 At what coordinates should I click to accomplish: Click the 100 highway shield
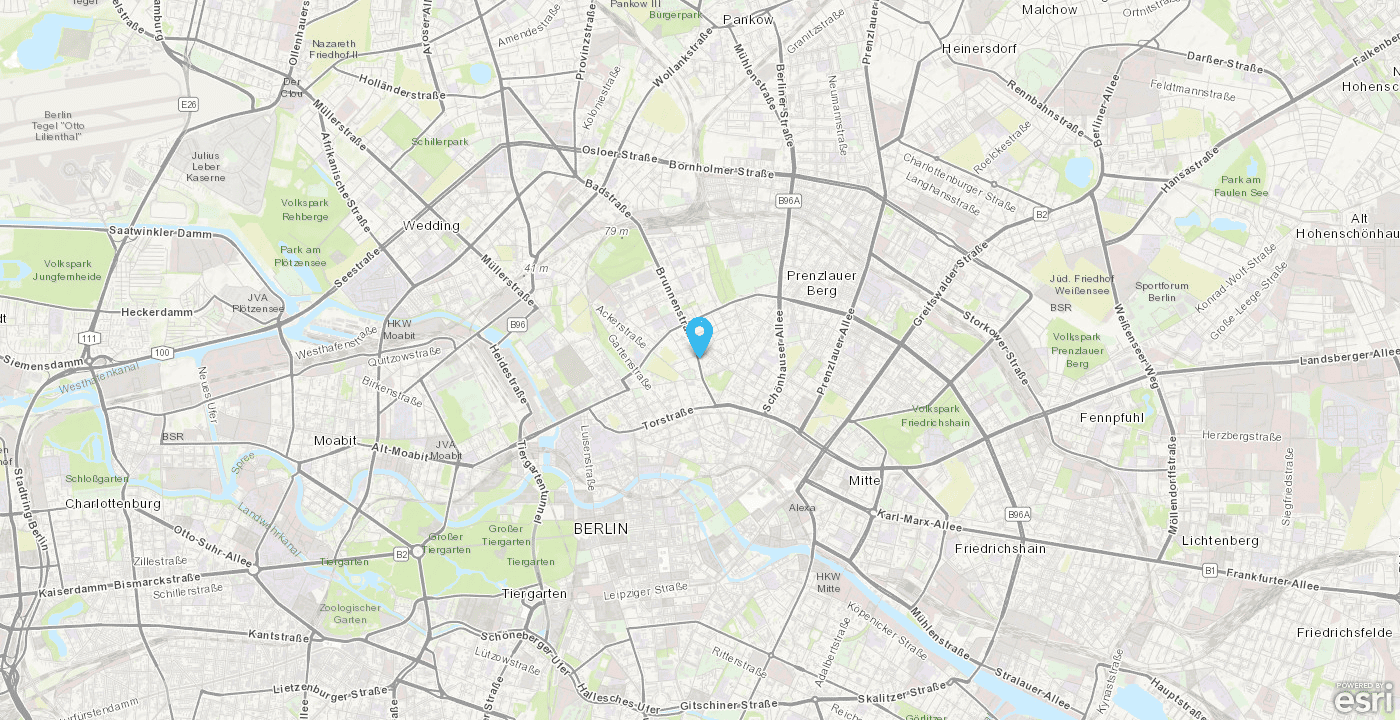click(162, 352)
